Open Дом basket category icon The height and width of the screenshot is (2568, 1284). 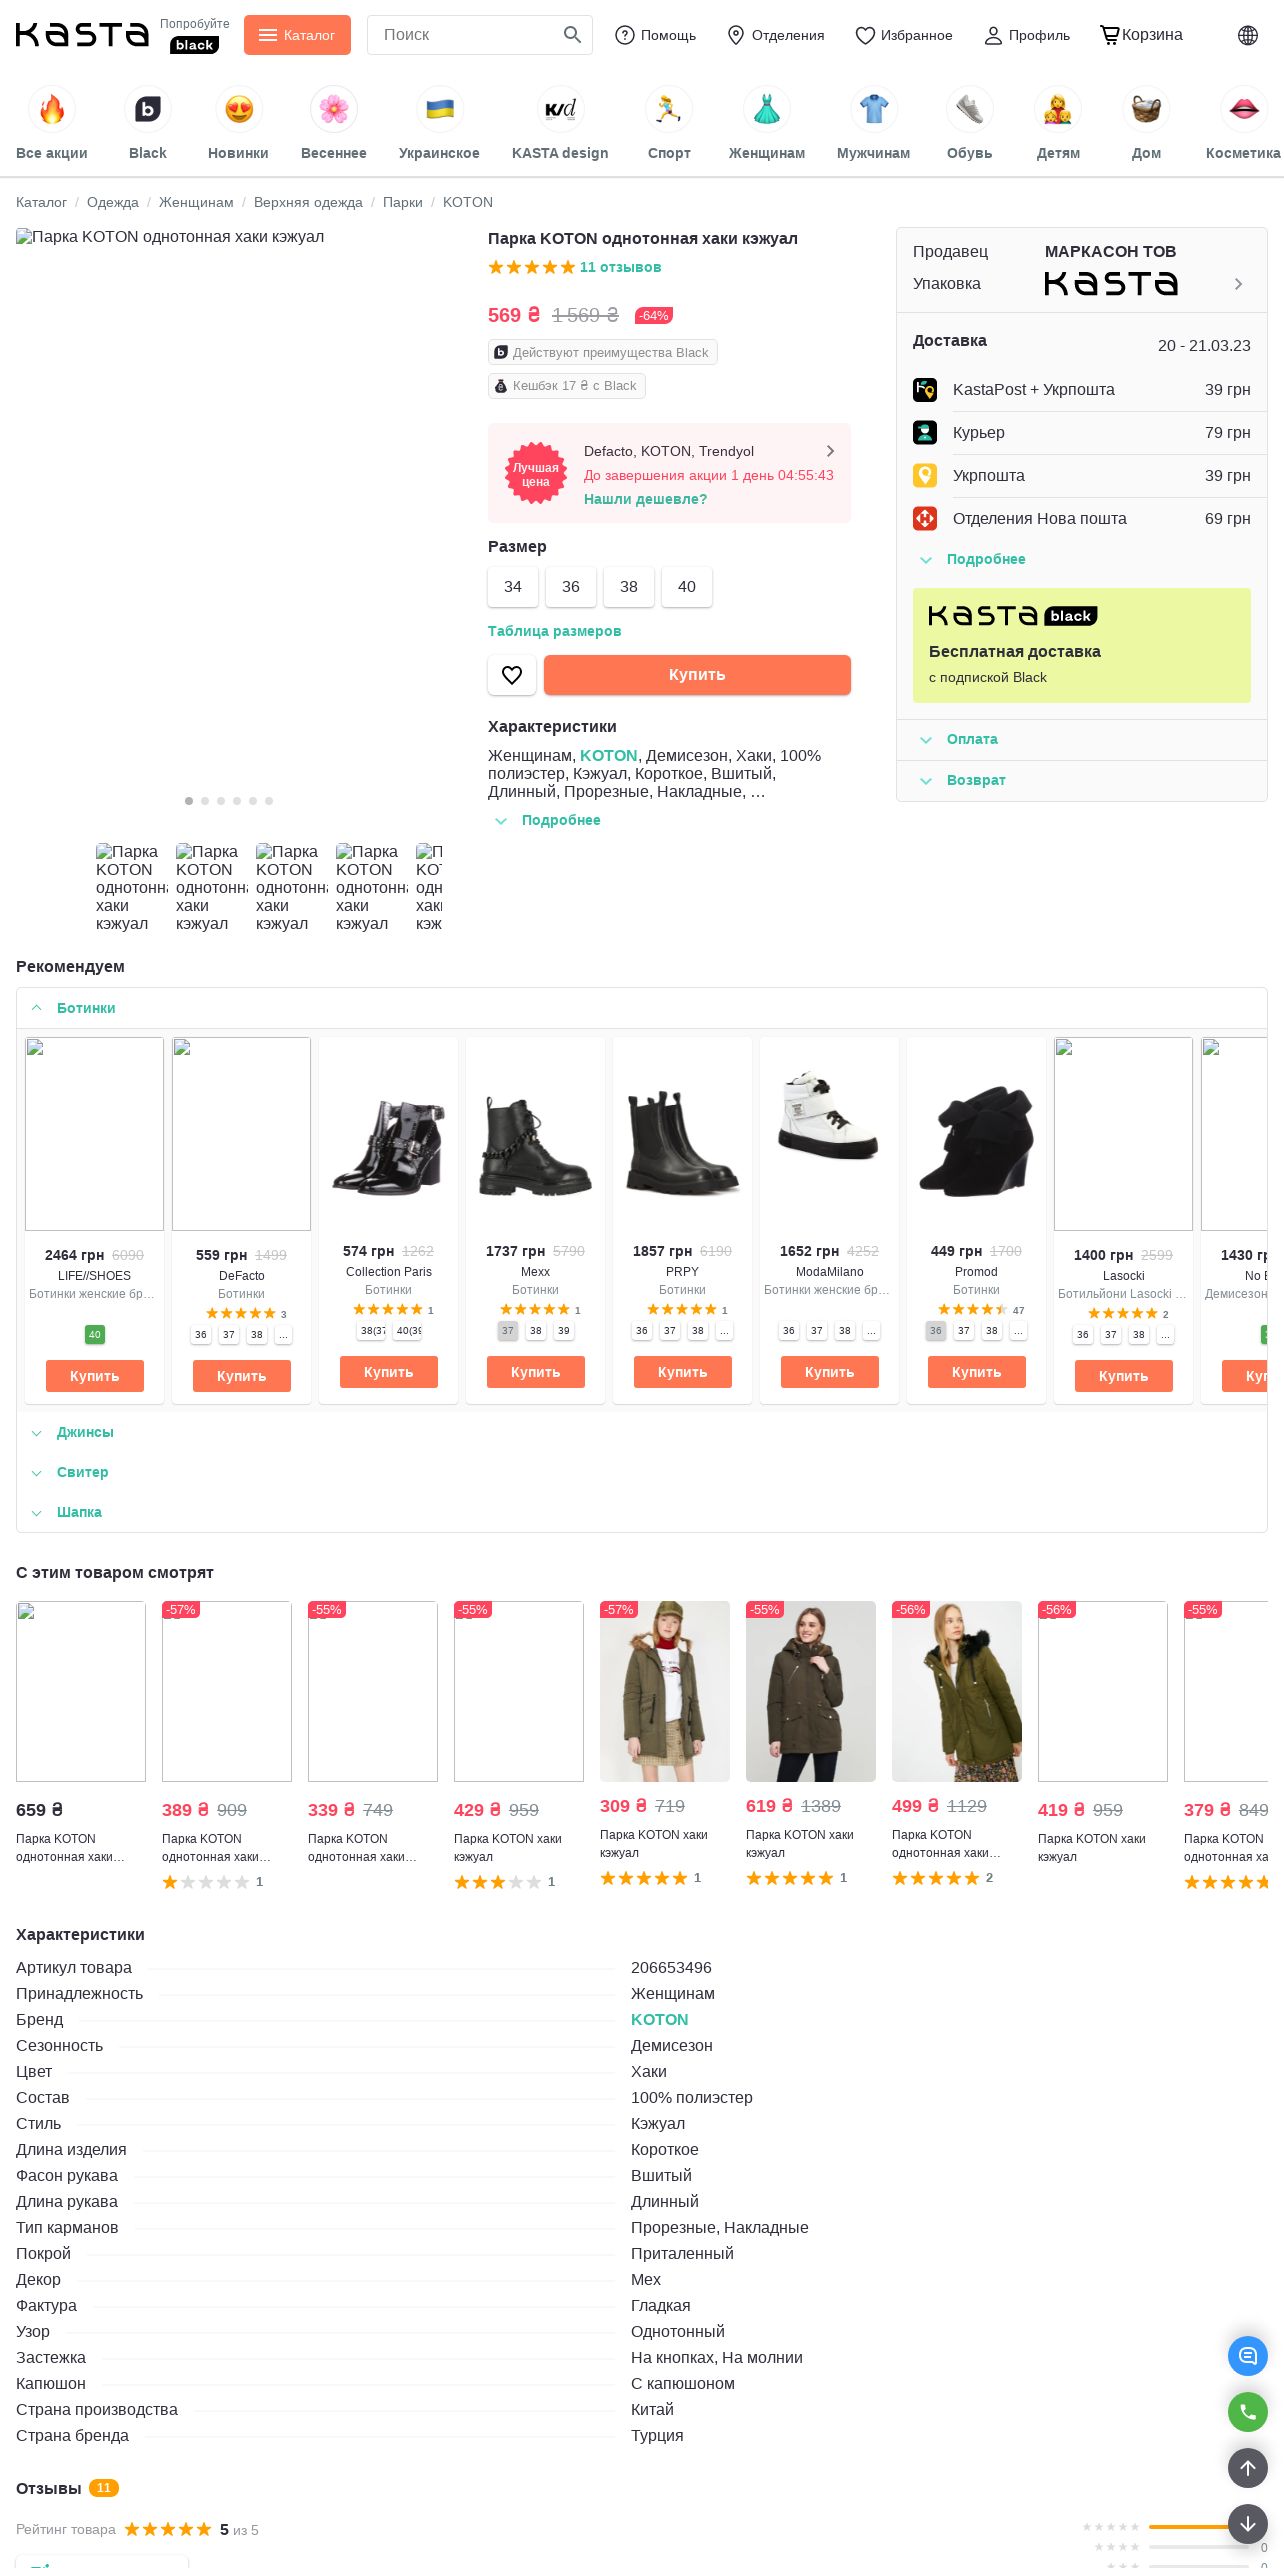click(x=1146, y=110)
